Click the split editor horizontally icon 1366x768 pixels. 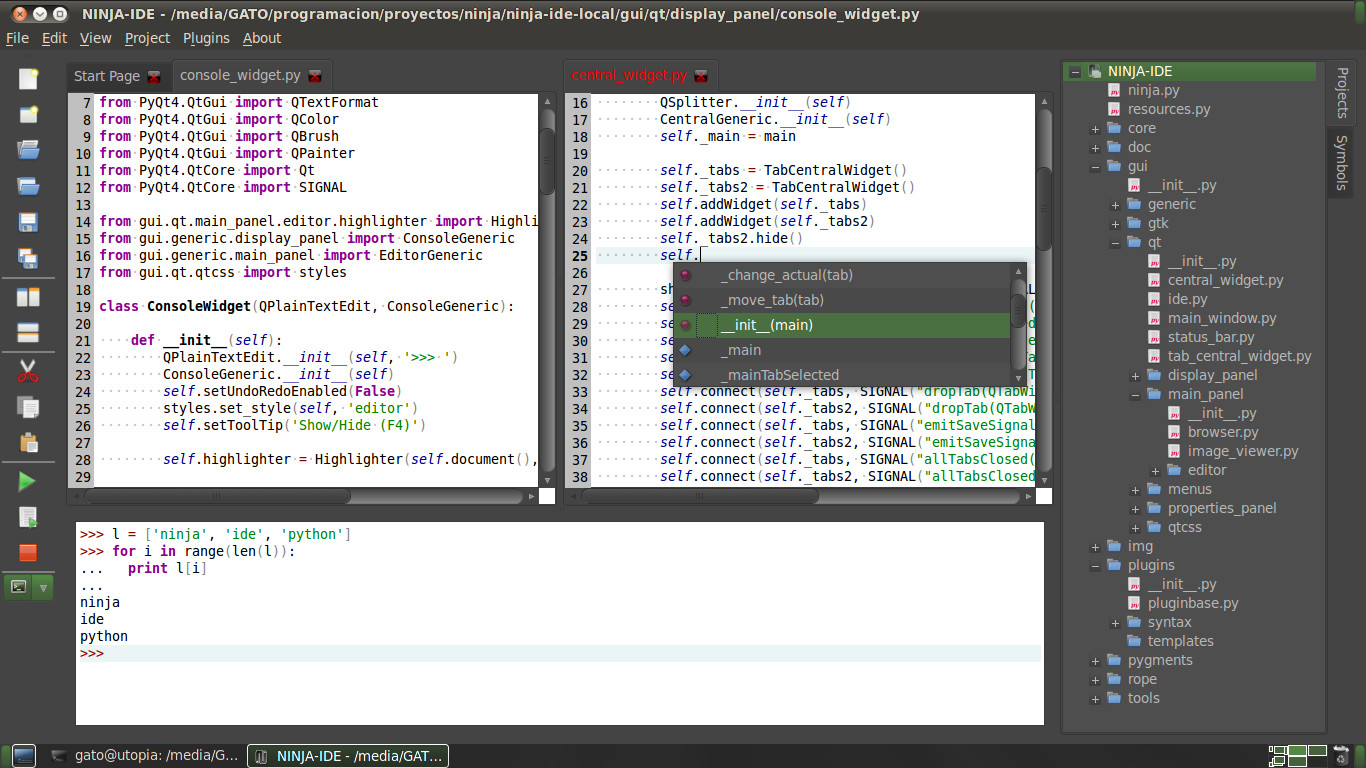[28, 332]
